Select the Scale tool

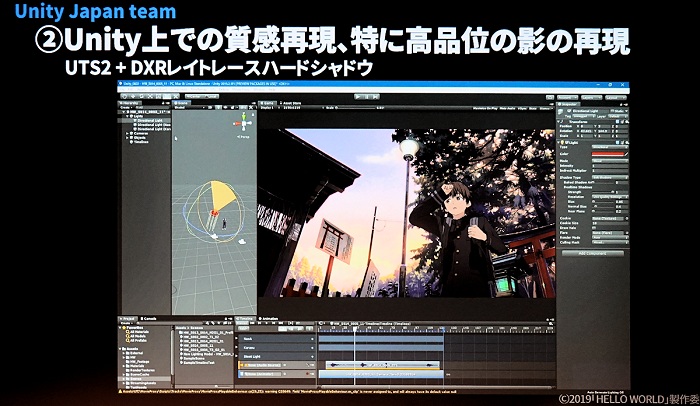pos(150,96)
